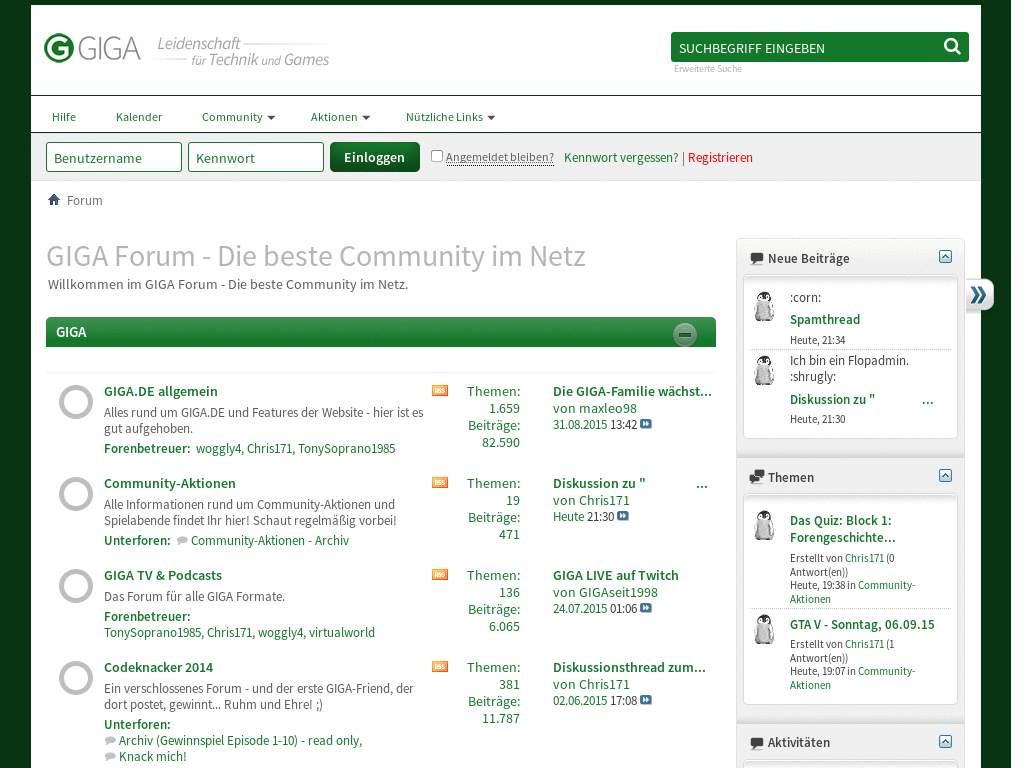The image size is (1024, 768).
Task: Open Community-Aktionen - Archiv subforum
Action: (270, 541)
